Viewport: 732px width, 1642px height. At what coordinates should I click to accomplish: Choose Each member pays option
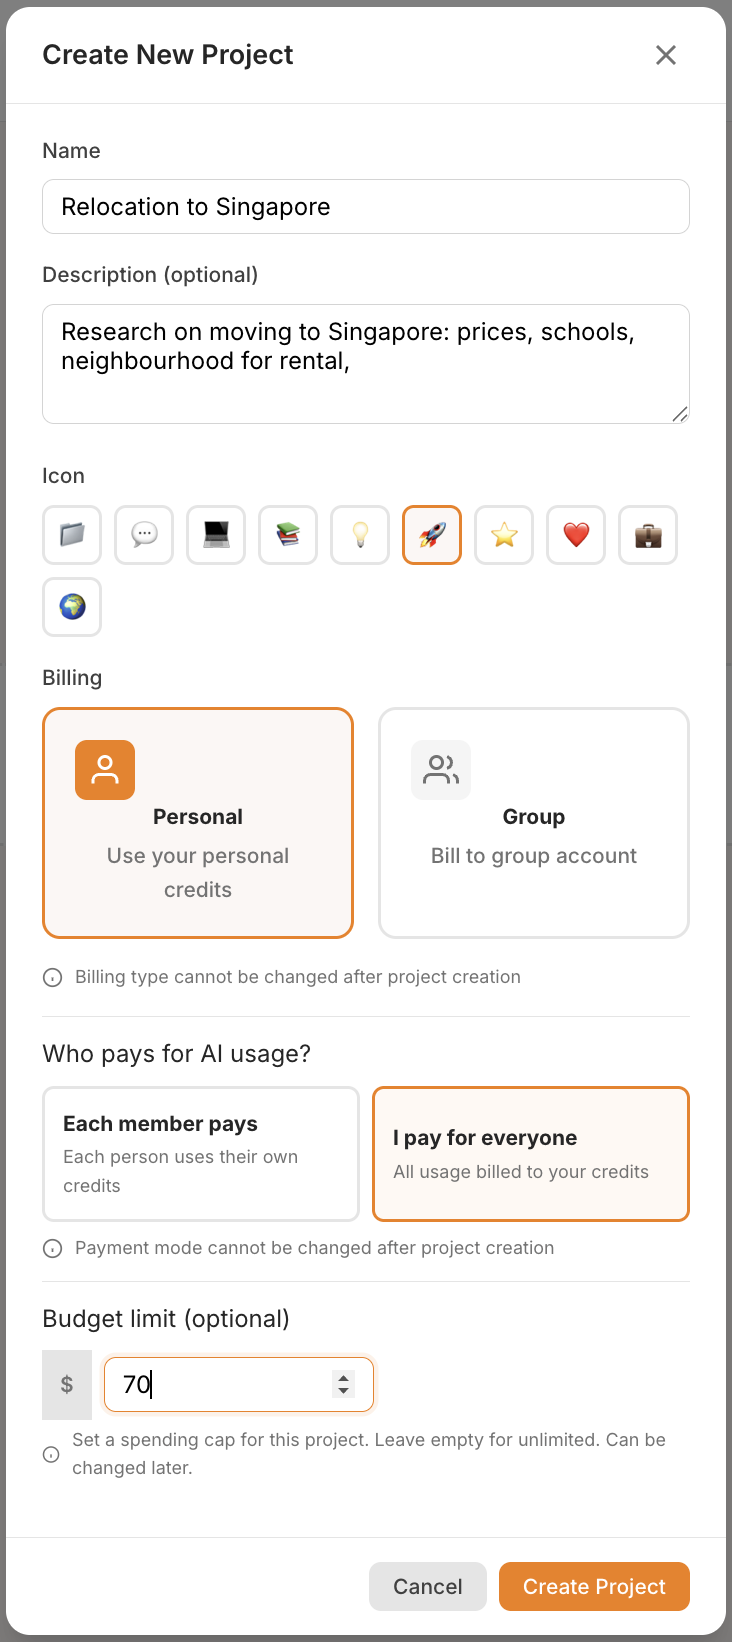click(201, 1154)
